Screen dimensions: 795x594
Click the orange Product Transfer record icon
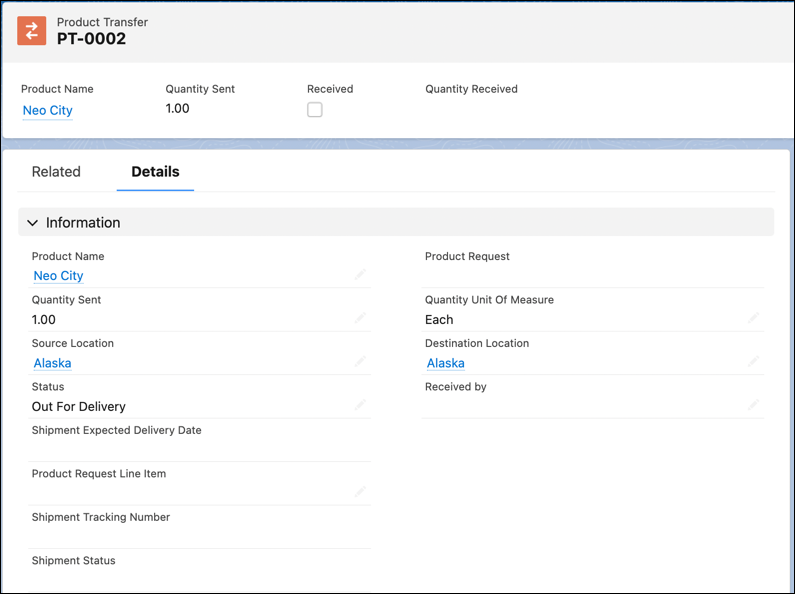pyautogui.click(x=31, y=31)
